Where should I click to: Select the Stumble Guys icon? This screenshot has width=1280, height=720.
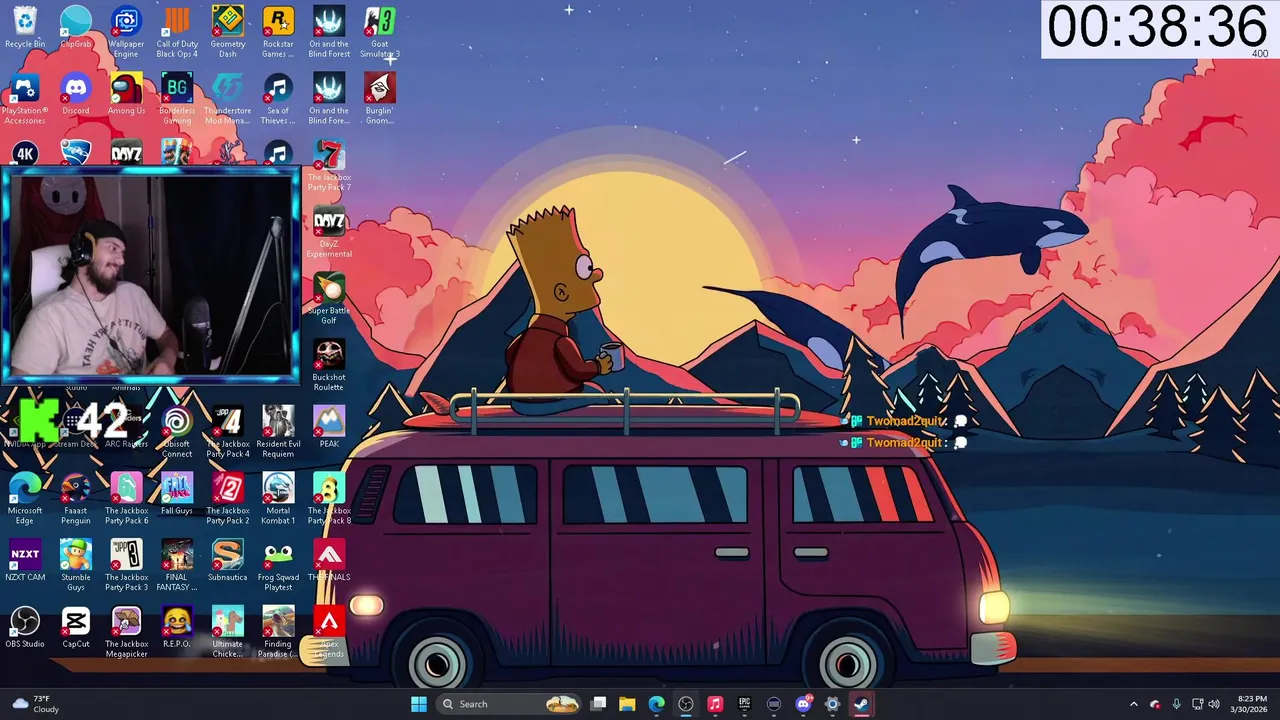(x=76, y=567)
